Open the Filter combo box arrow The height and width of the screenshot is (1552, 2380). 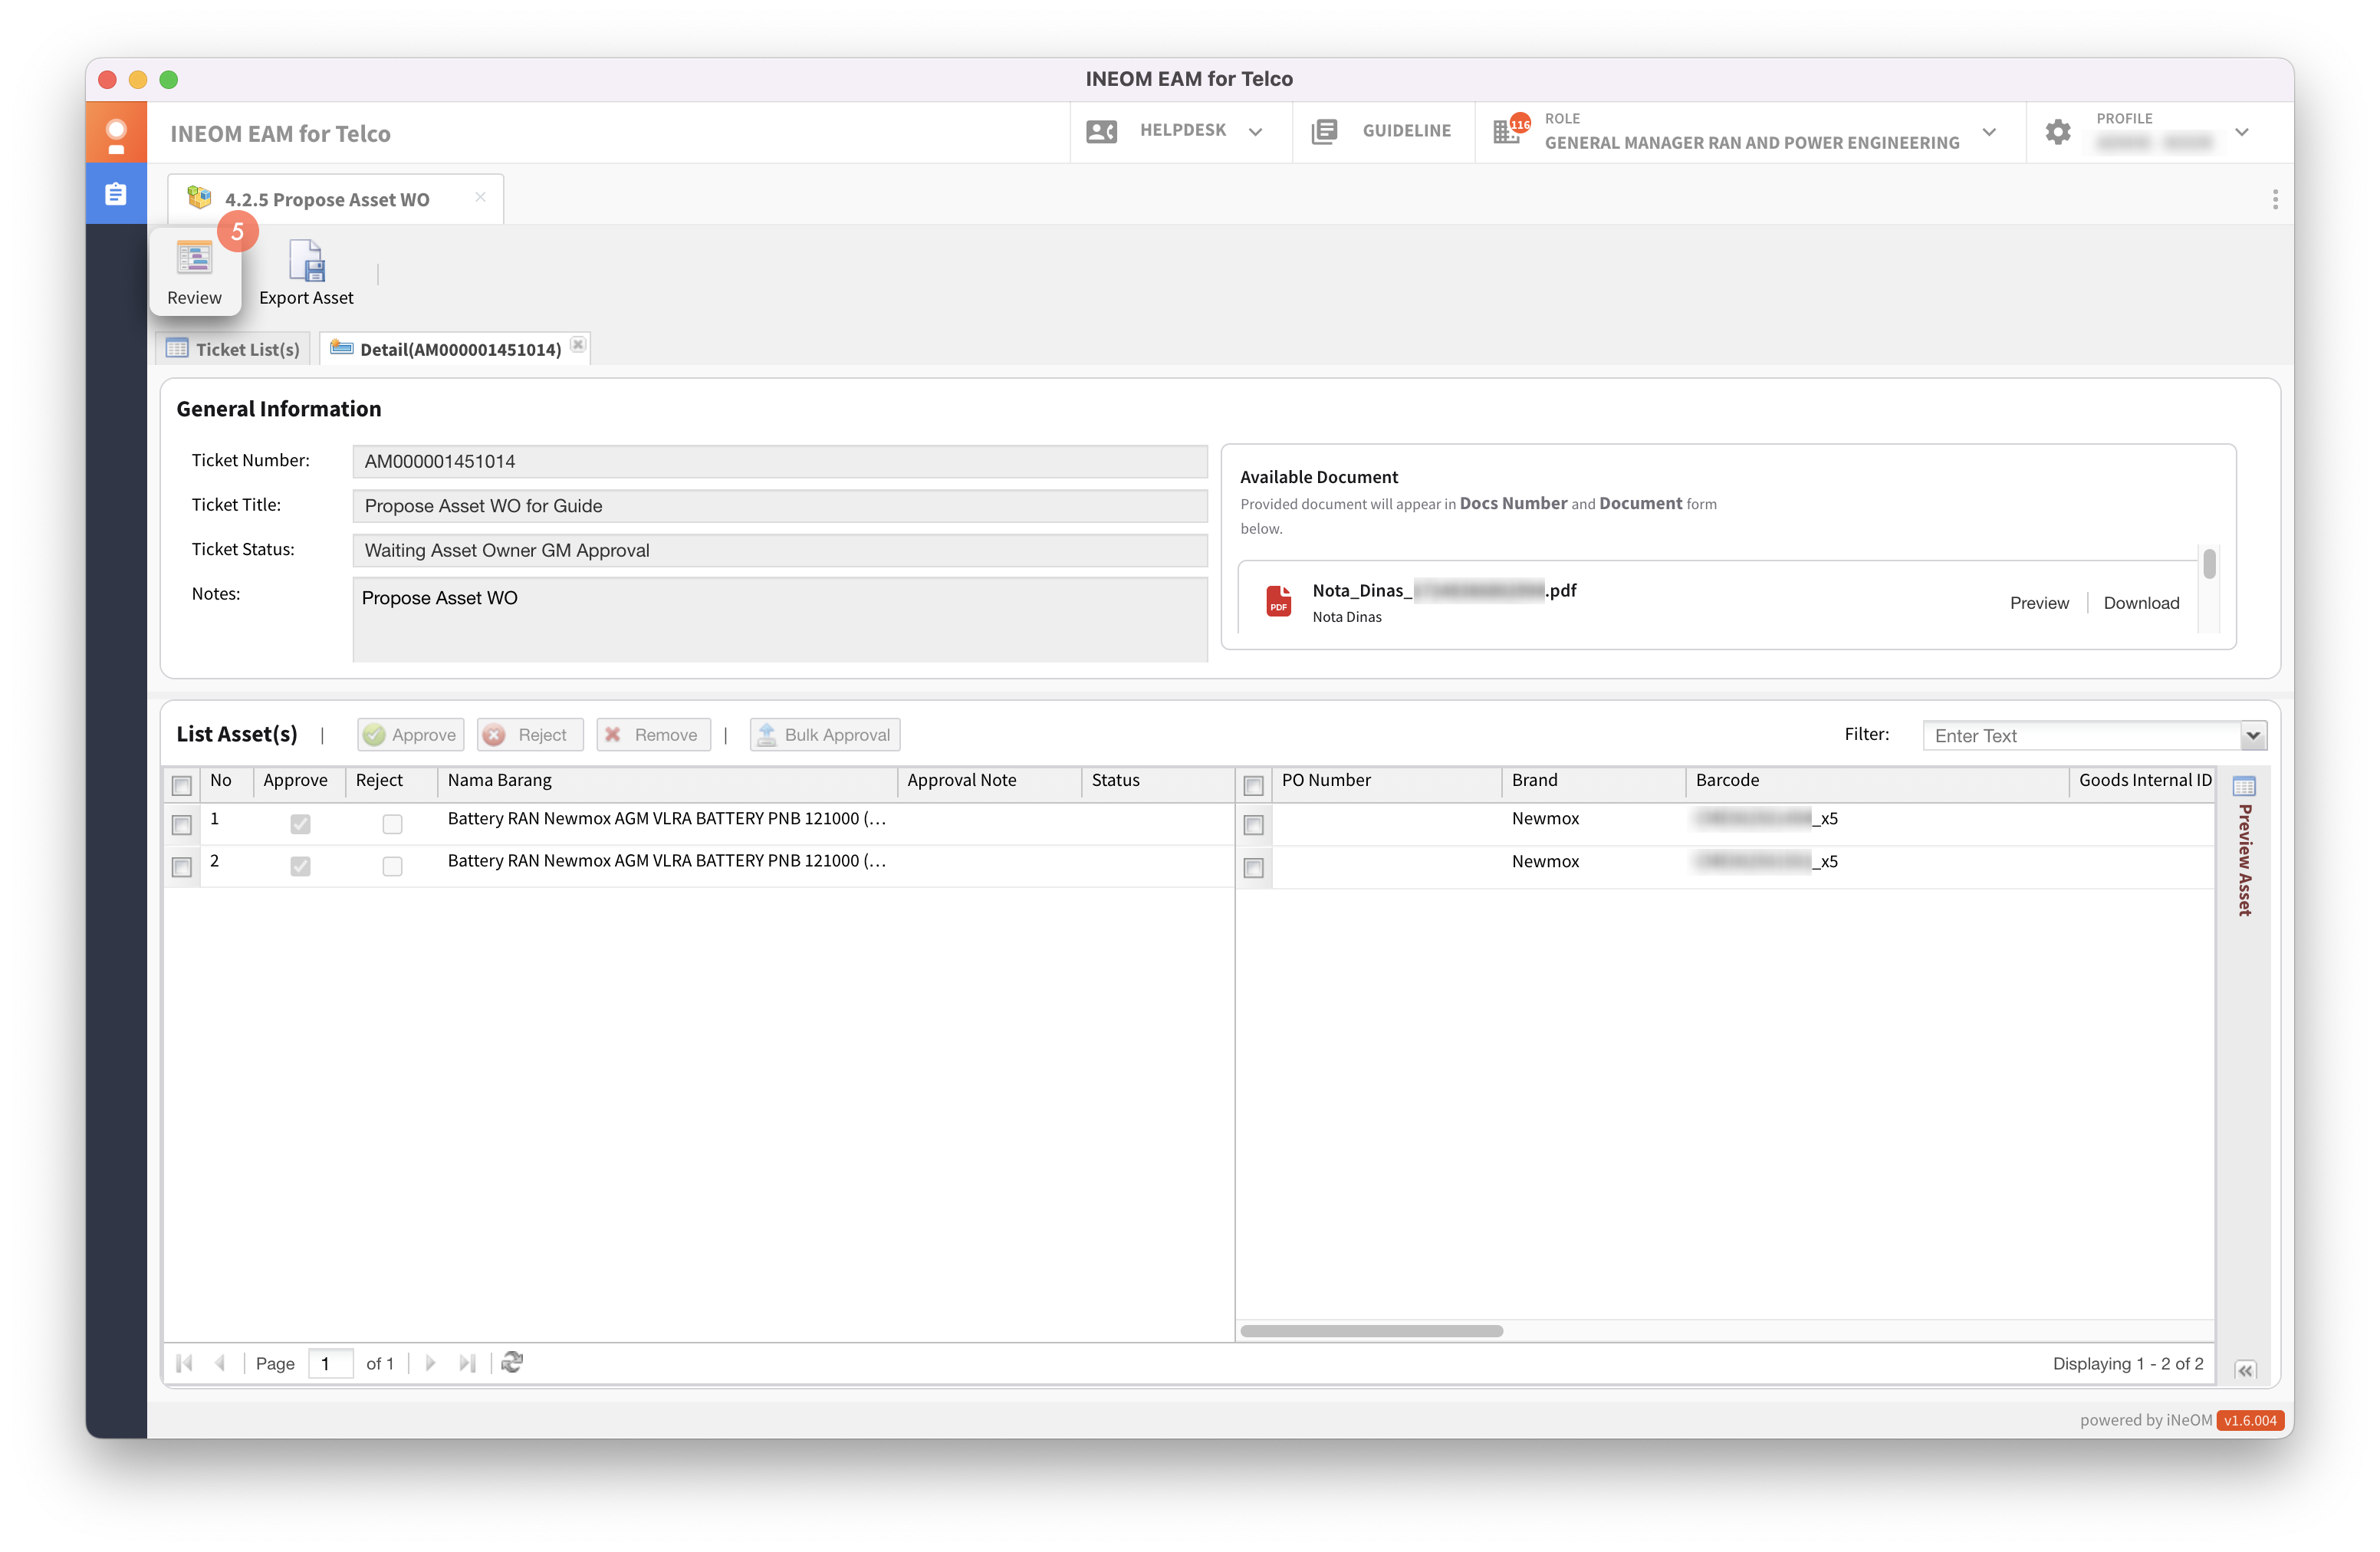[x=2253, y=736]
